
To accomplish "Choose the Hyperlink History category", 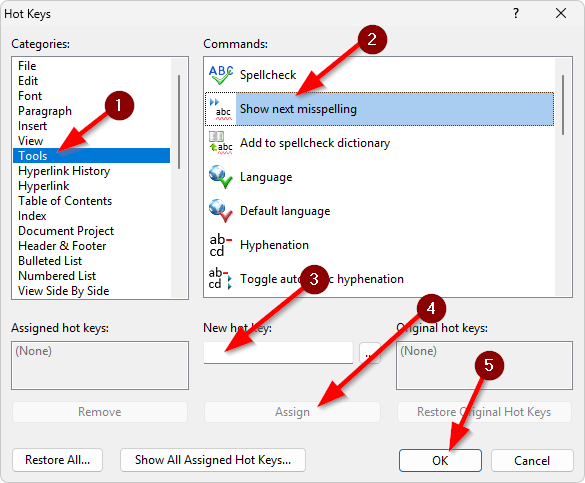I will coord(64,171).
